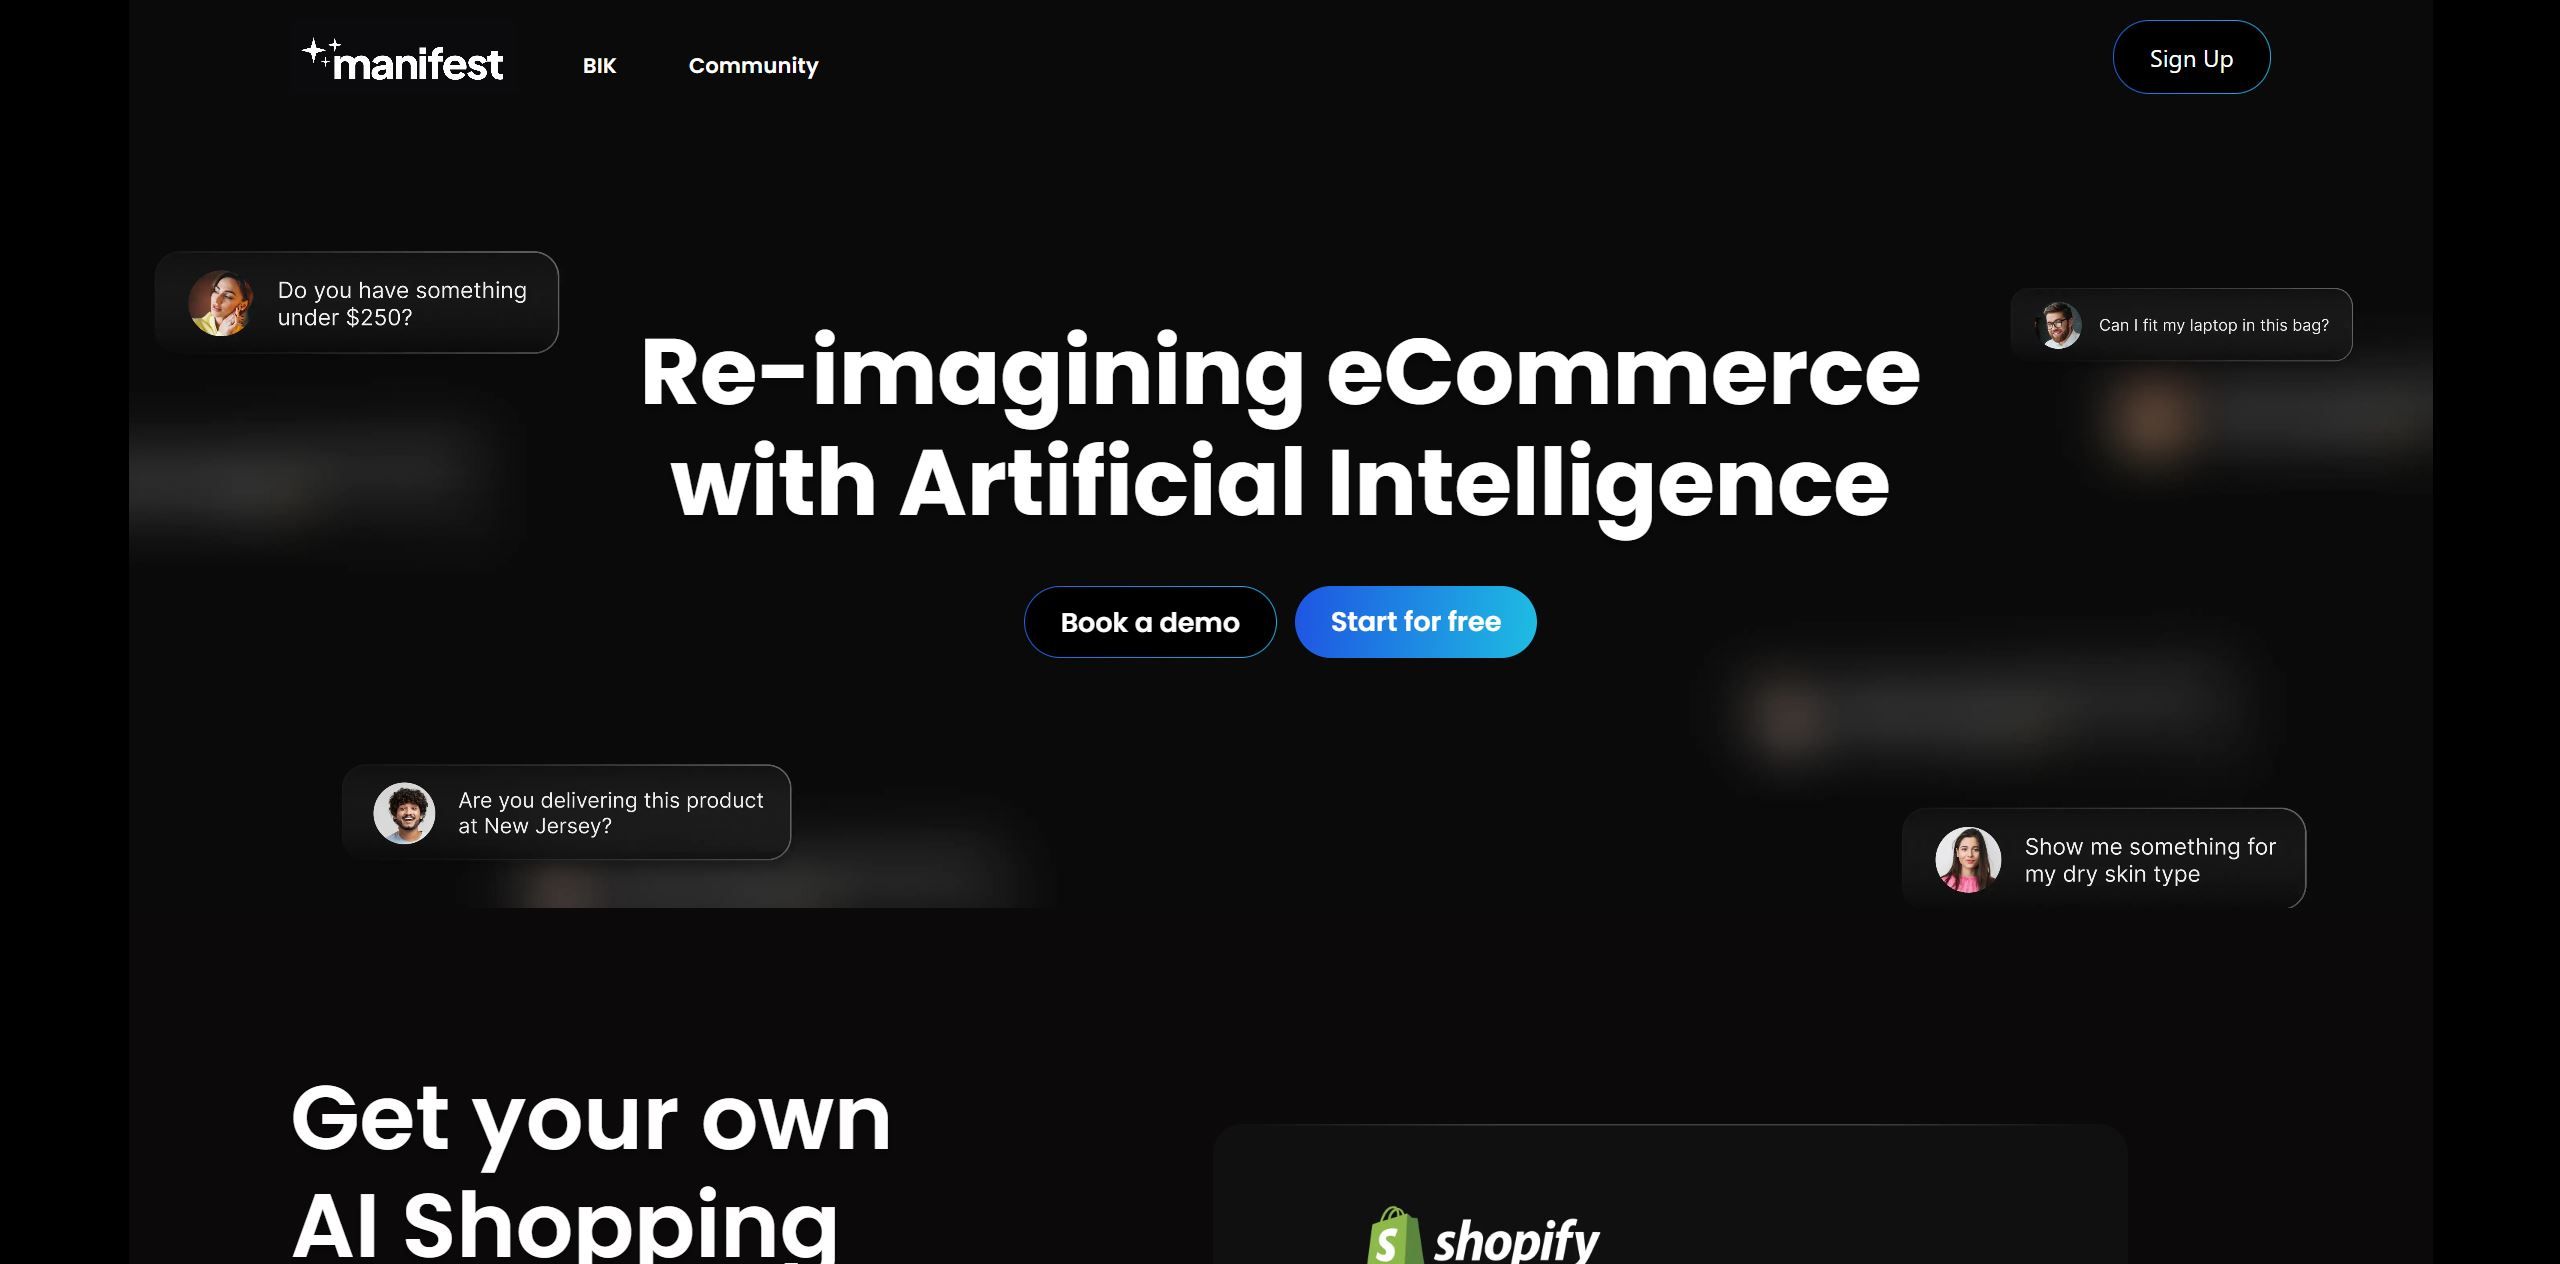The image size is (2560, 1264).
Task: Open the Community navigation menu item
Action: [753, 65]
